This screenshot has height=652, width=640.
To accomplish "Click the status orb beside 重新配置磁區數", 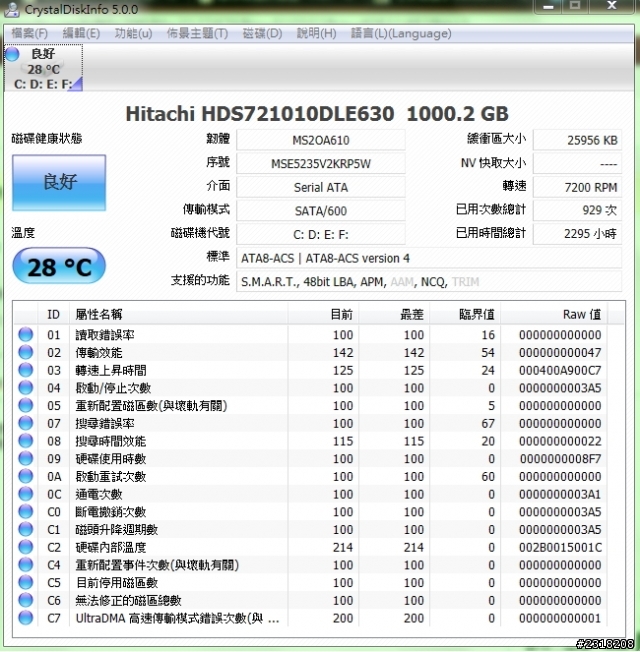I will (26, 406).
